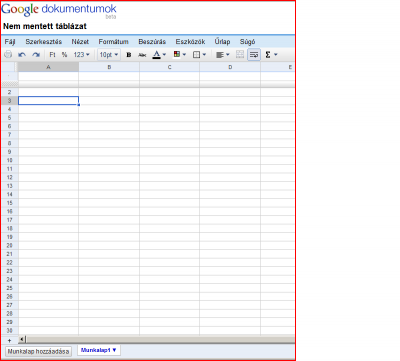Select row 15 header
Viewport: 400px width, 361px height.
point(10,203)
